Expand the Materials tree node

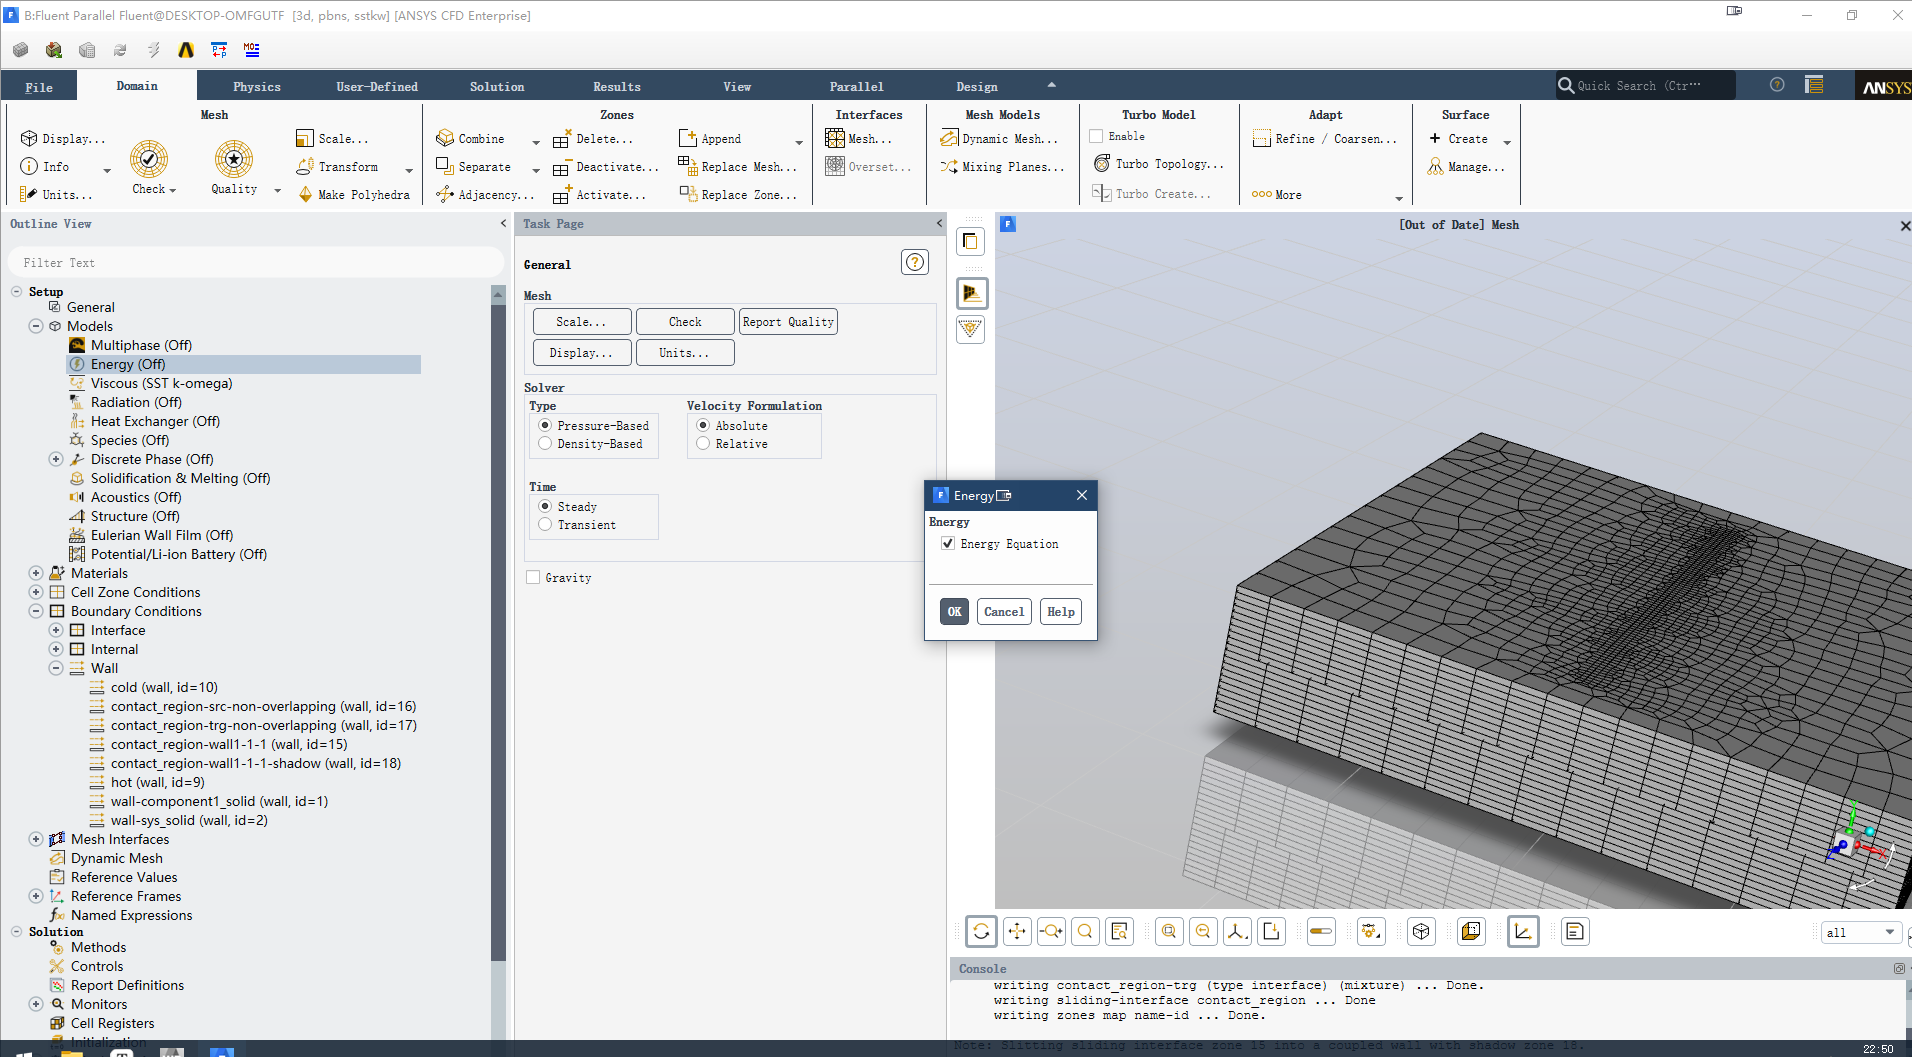tap(36, 573)
